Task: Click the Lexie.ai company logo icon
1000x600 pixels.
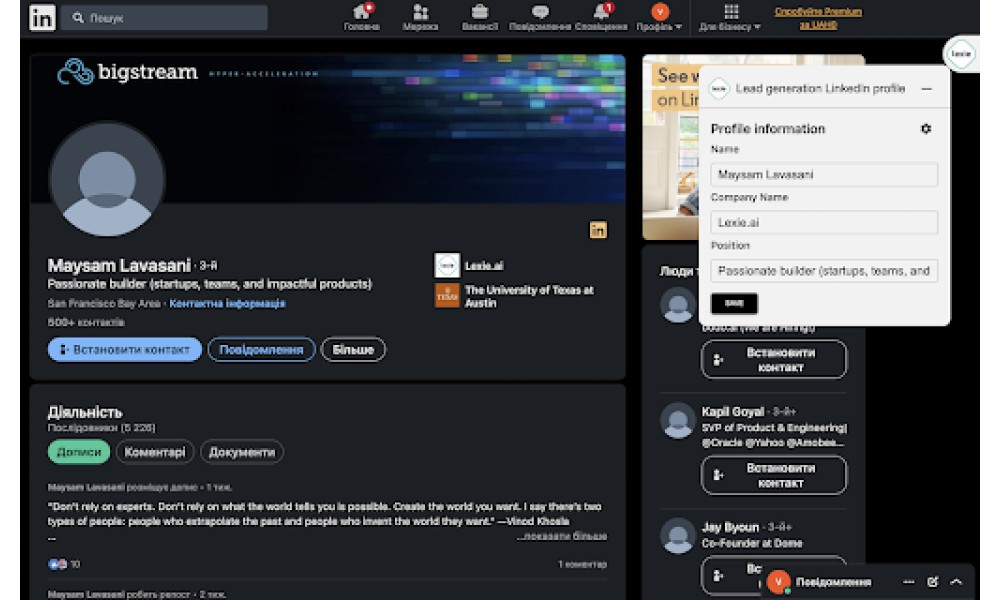Action: pyautogui.click(x=447, y=266)
